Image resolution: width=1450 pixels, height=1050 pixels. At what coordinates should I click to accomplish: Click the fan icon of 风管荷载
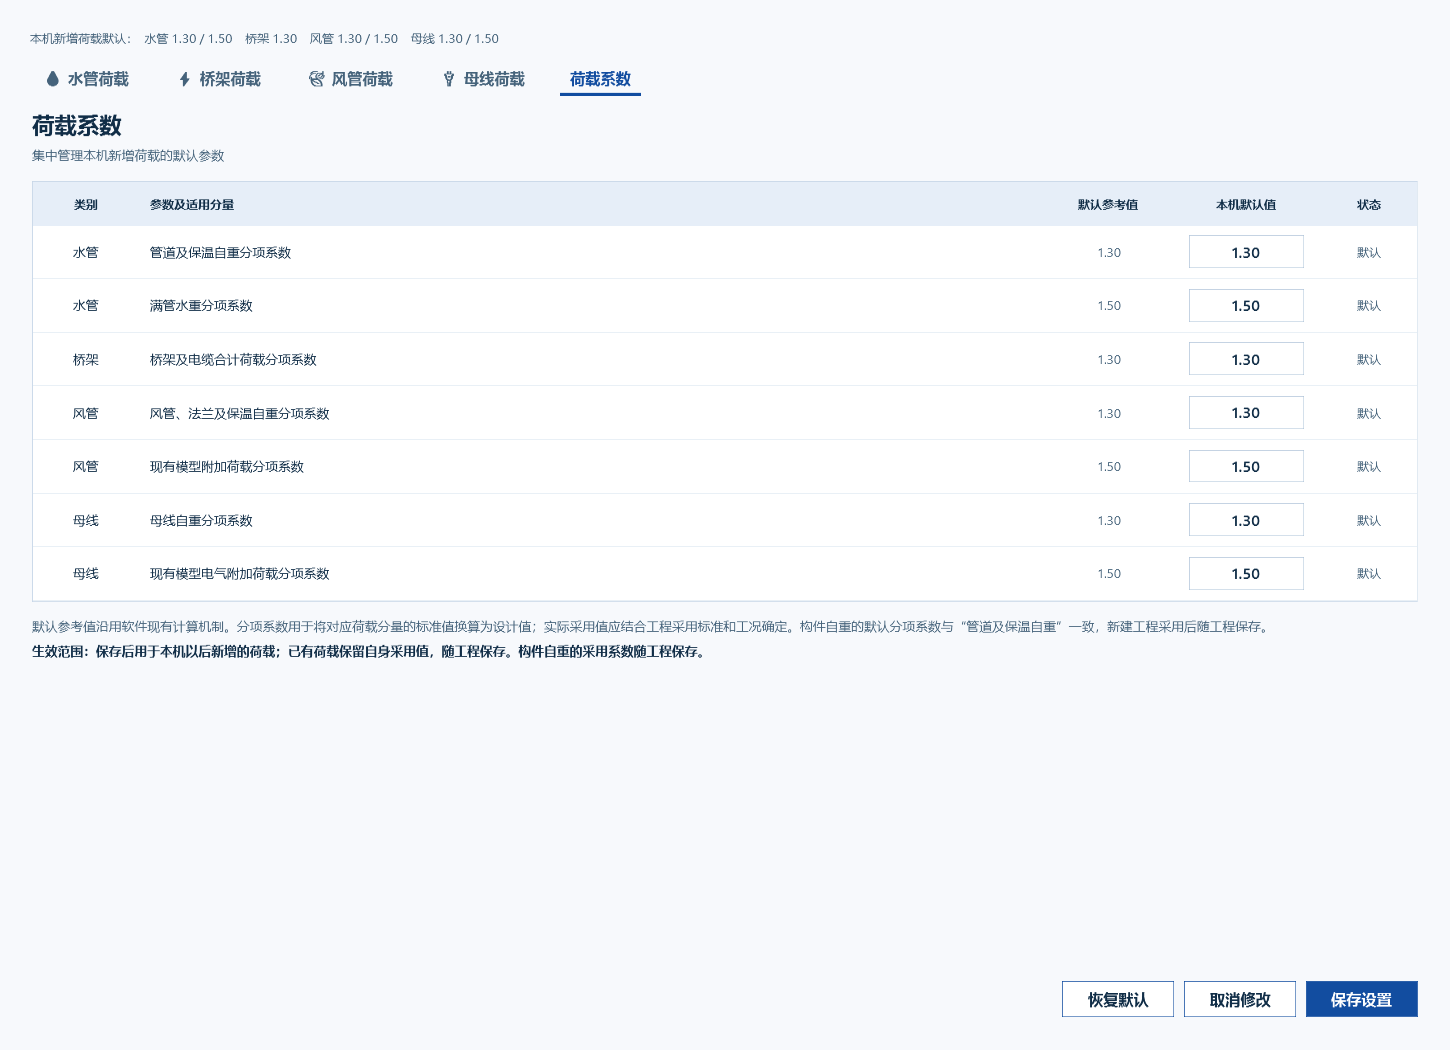(317, 79)
